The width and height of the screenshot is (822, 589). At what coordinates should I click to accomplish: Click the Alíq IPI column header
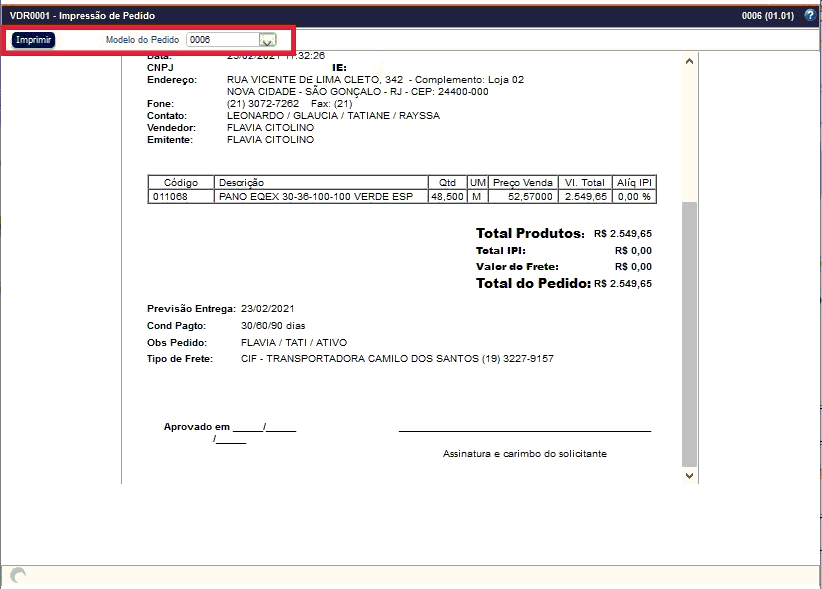(x=633, y=183)
